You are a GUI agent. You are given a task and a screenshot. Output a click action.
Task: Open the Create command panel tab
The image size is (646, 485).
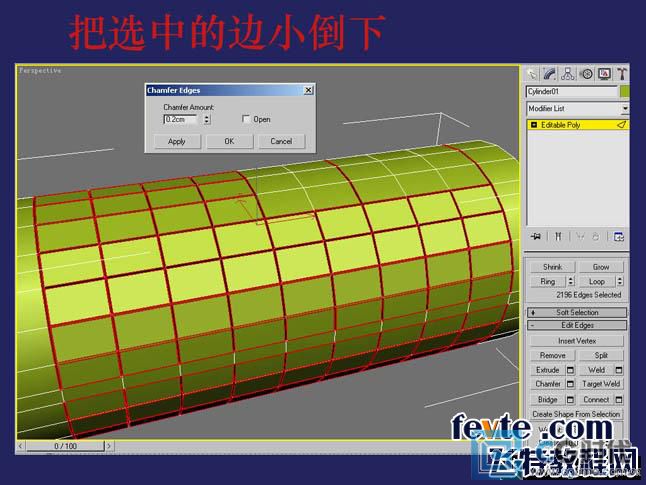[532, 74]
